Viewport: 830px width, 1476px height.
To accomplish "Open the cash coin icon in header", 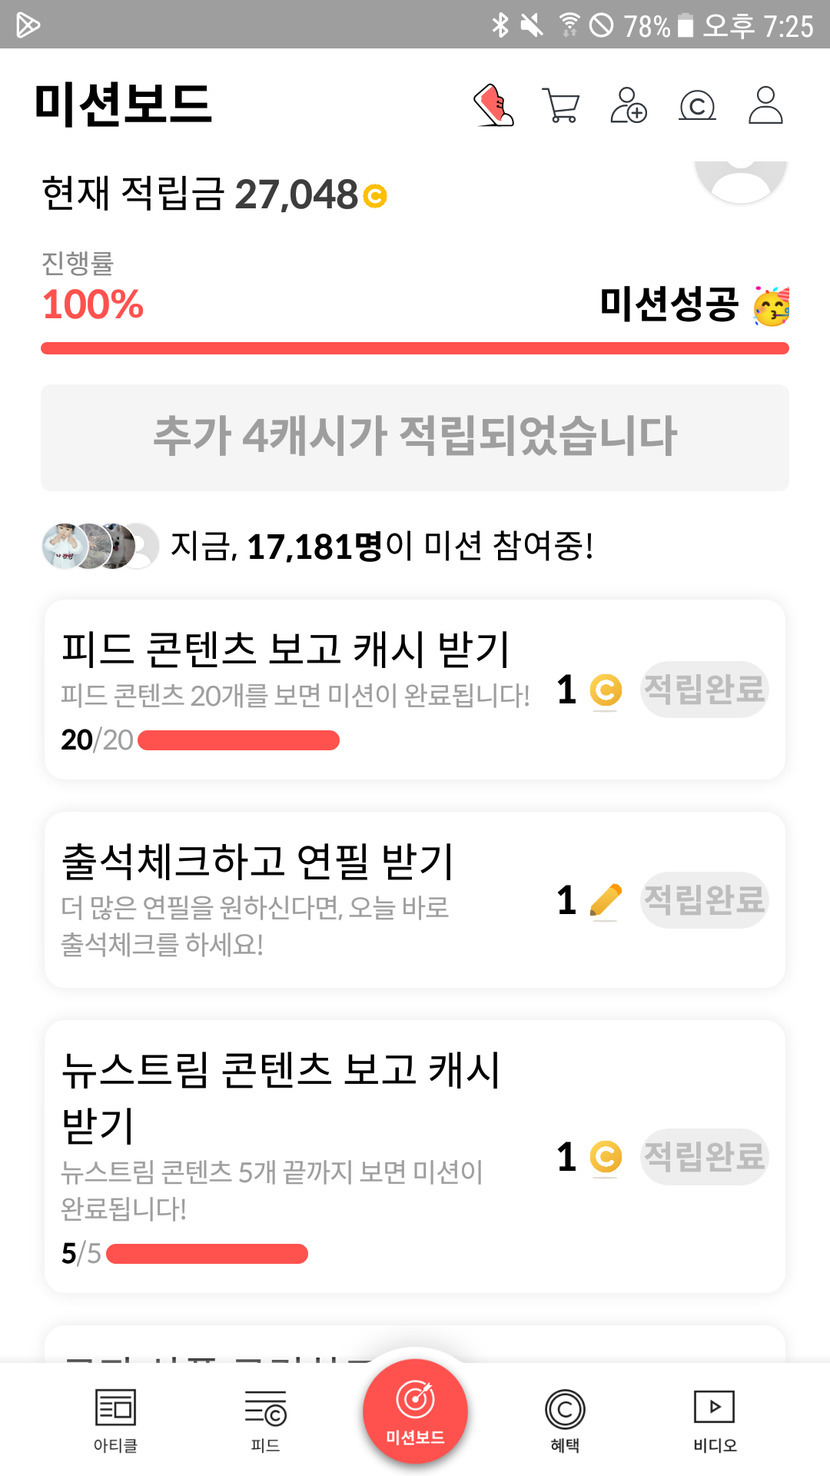I will click(x=697, y=105).
